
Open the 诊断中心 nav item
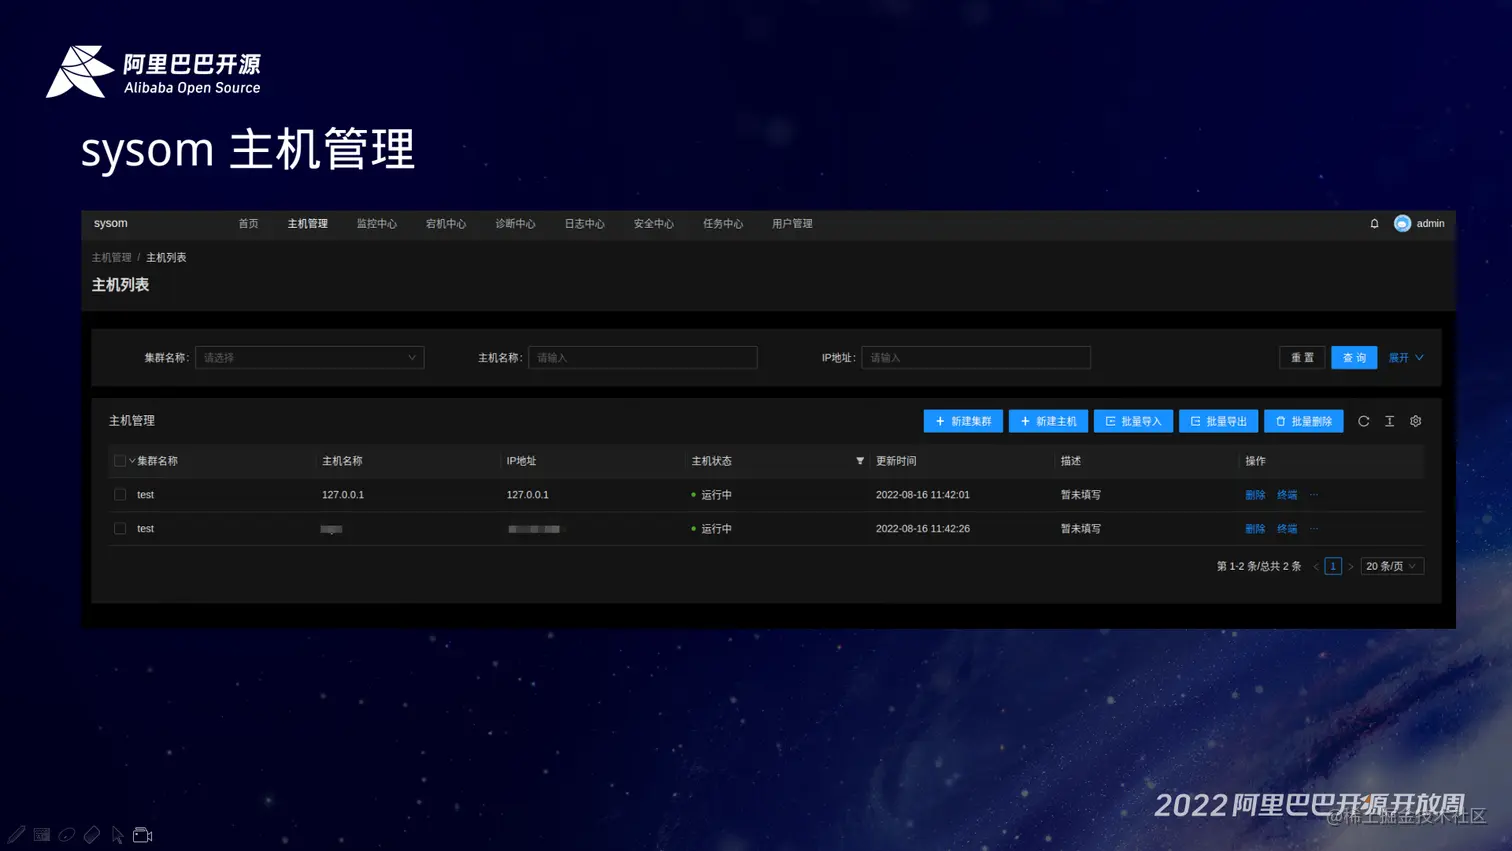pos(515,224)
